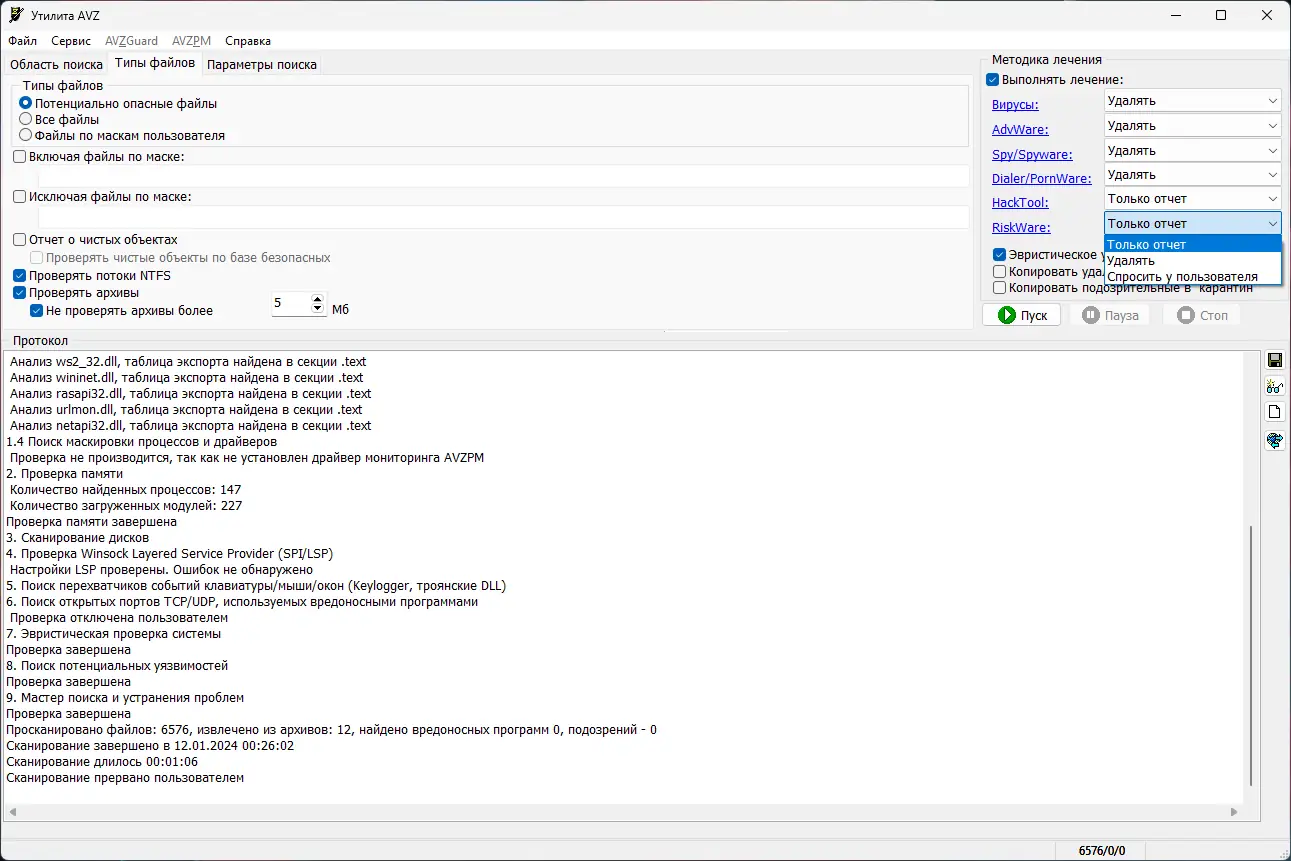Toggle the Эвристическое checkbox

point(999,255)
